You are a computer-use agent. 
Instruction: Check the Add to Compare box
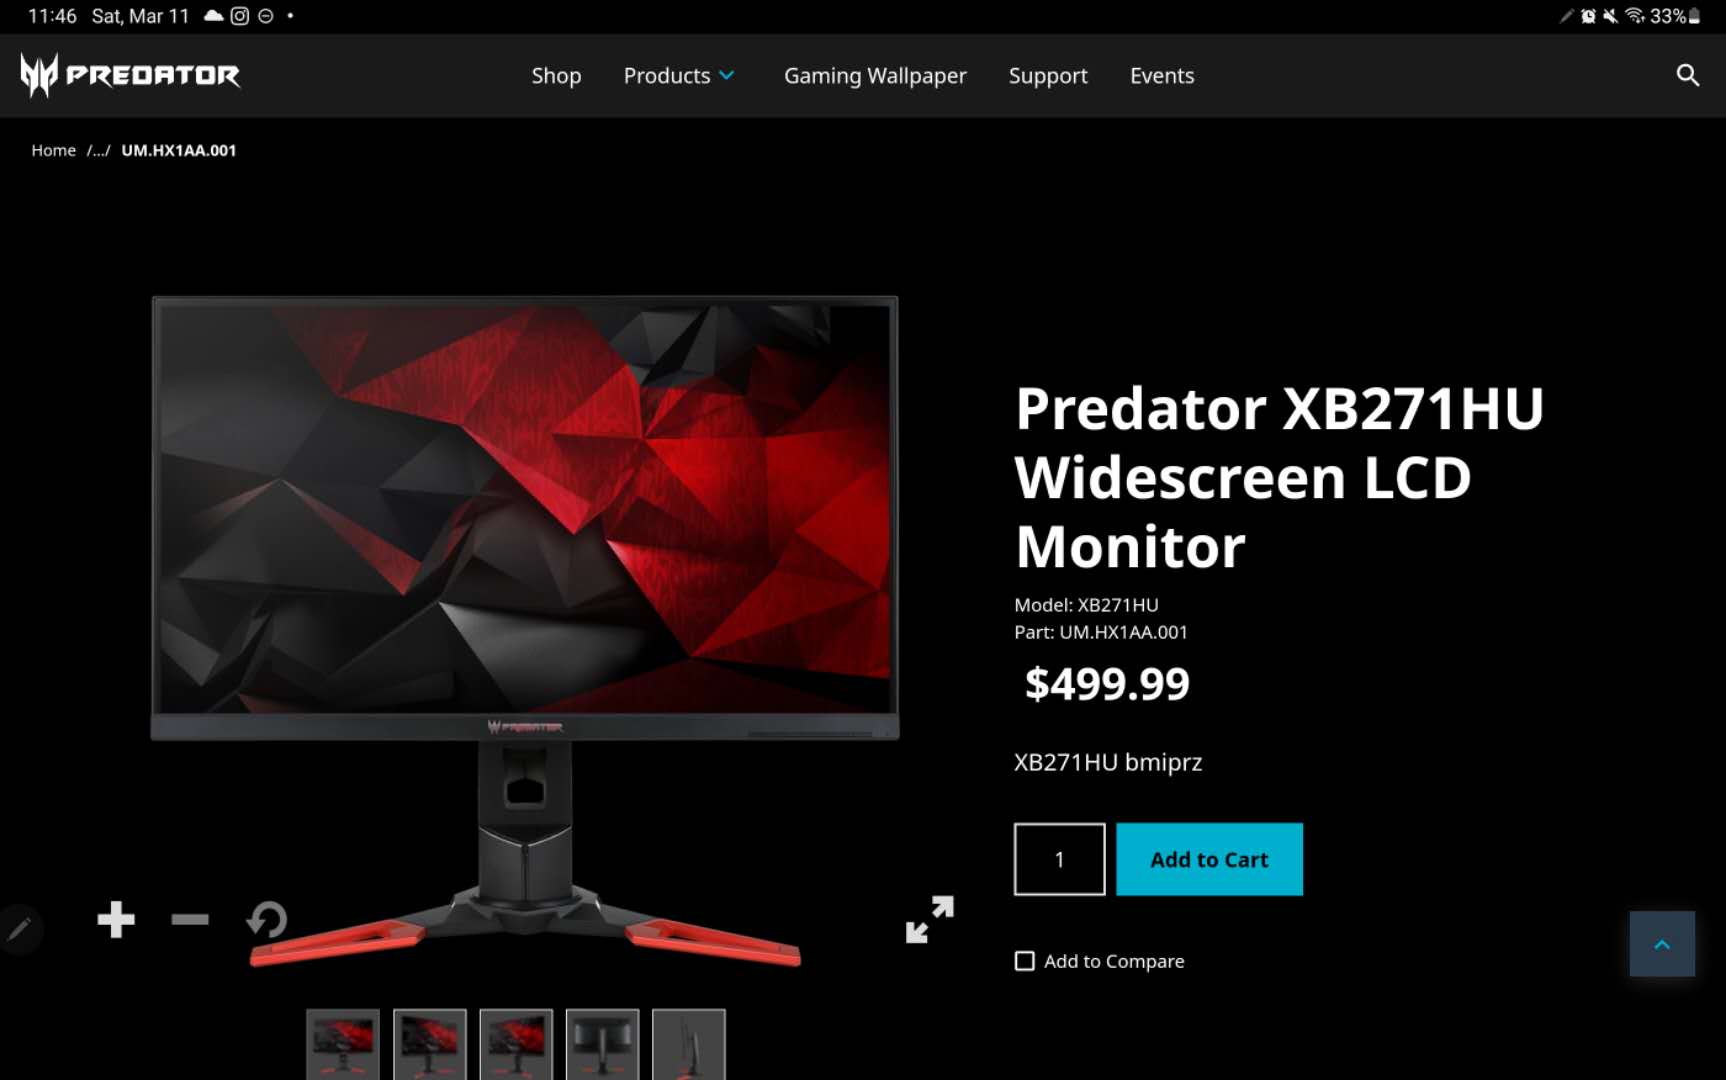[x=1025, y=961]
